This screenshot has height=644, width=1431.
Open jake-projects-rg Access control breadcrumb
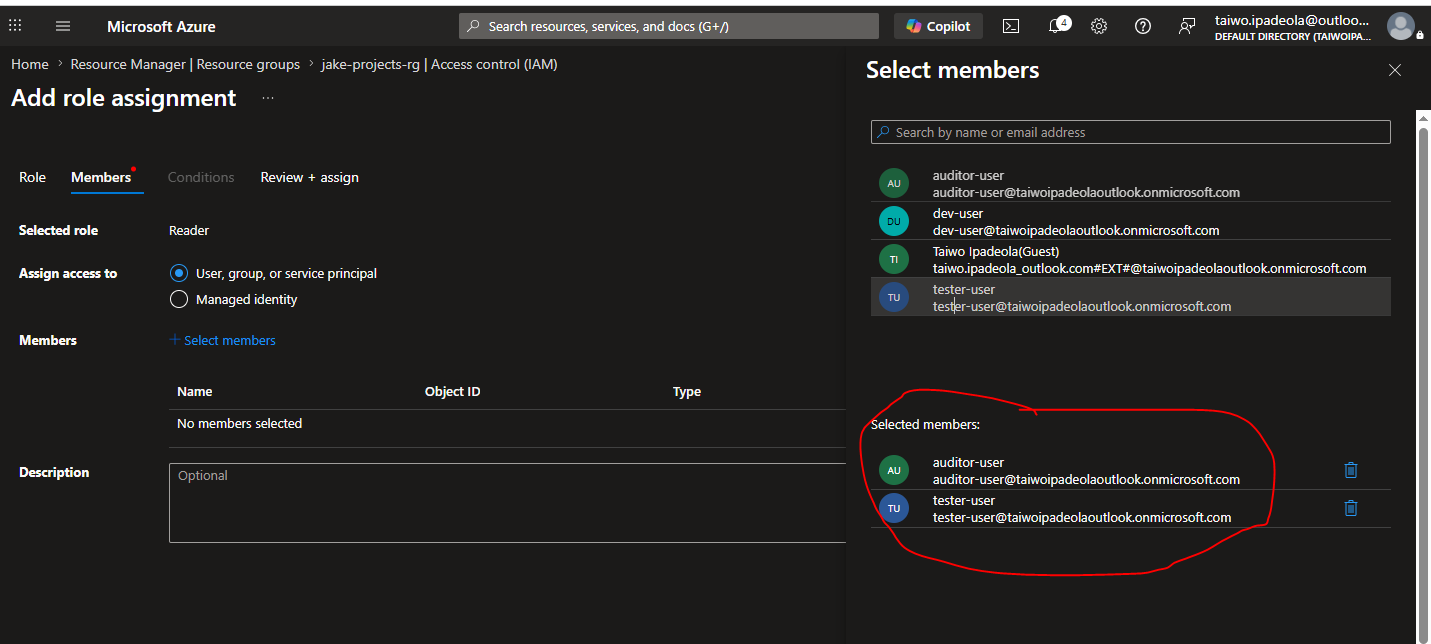[x=439, y=64]
